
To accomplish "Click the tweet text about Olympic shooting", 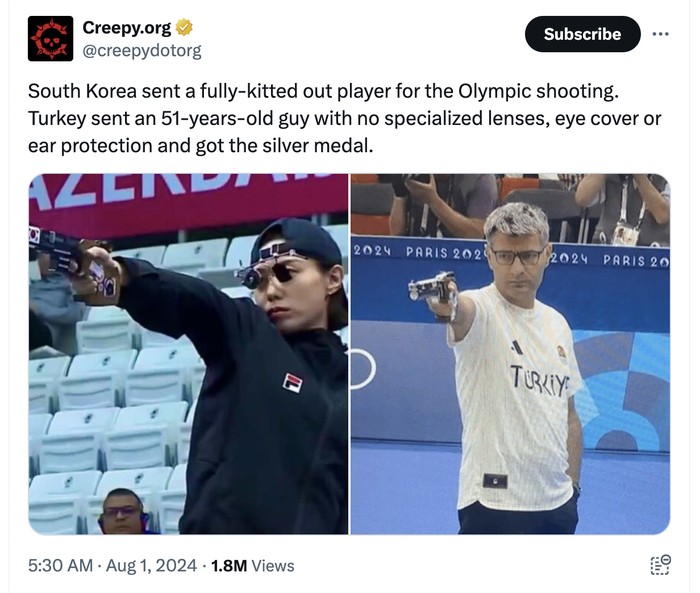I will click(x=344, y=118).
